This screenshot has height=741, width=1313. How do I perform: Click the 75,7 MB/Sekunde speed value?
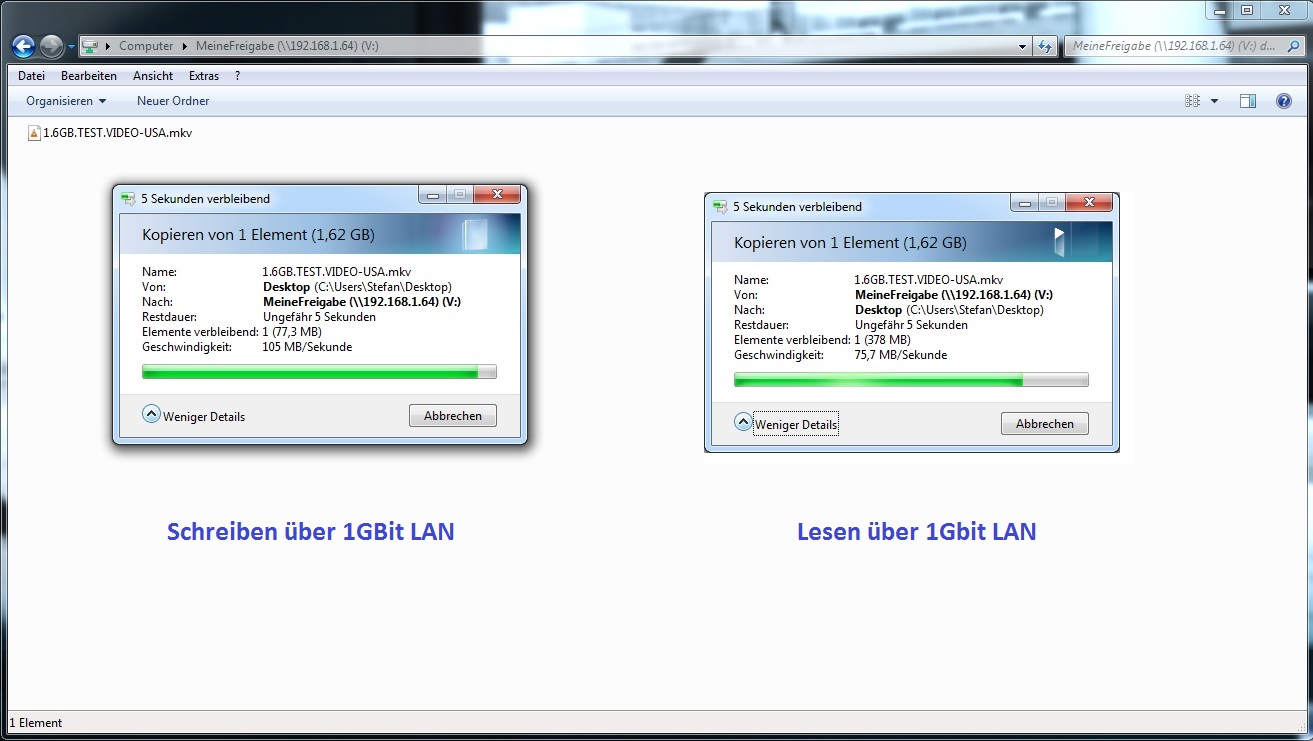click(x=900, y=355)
